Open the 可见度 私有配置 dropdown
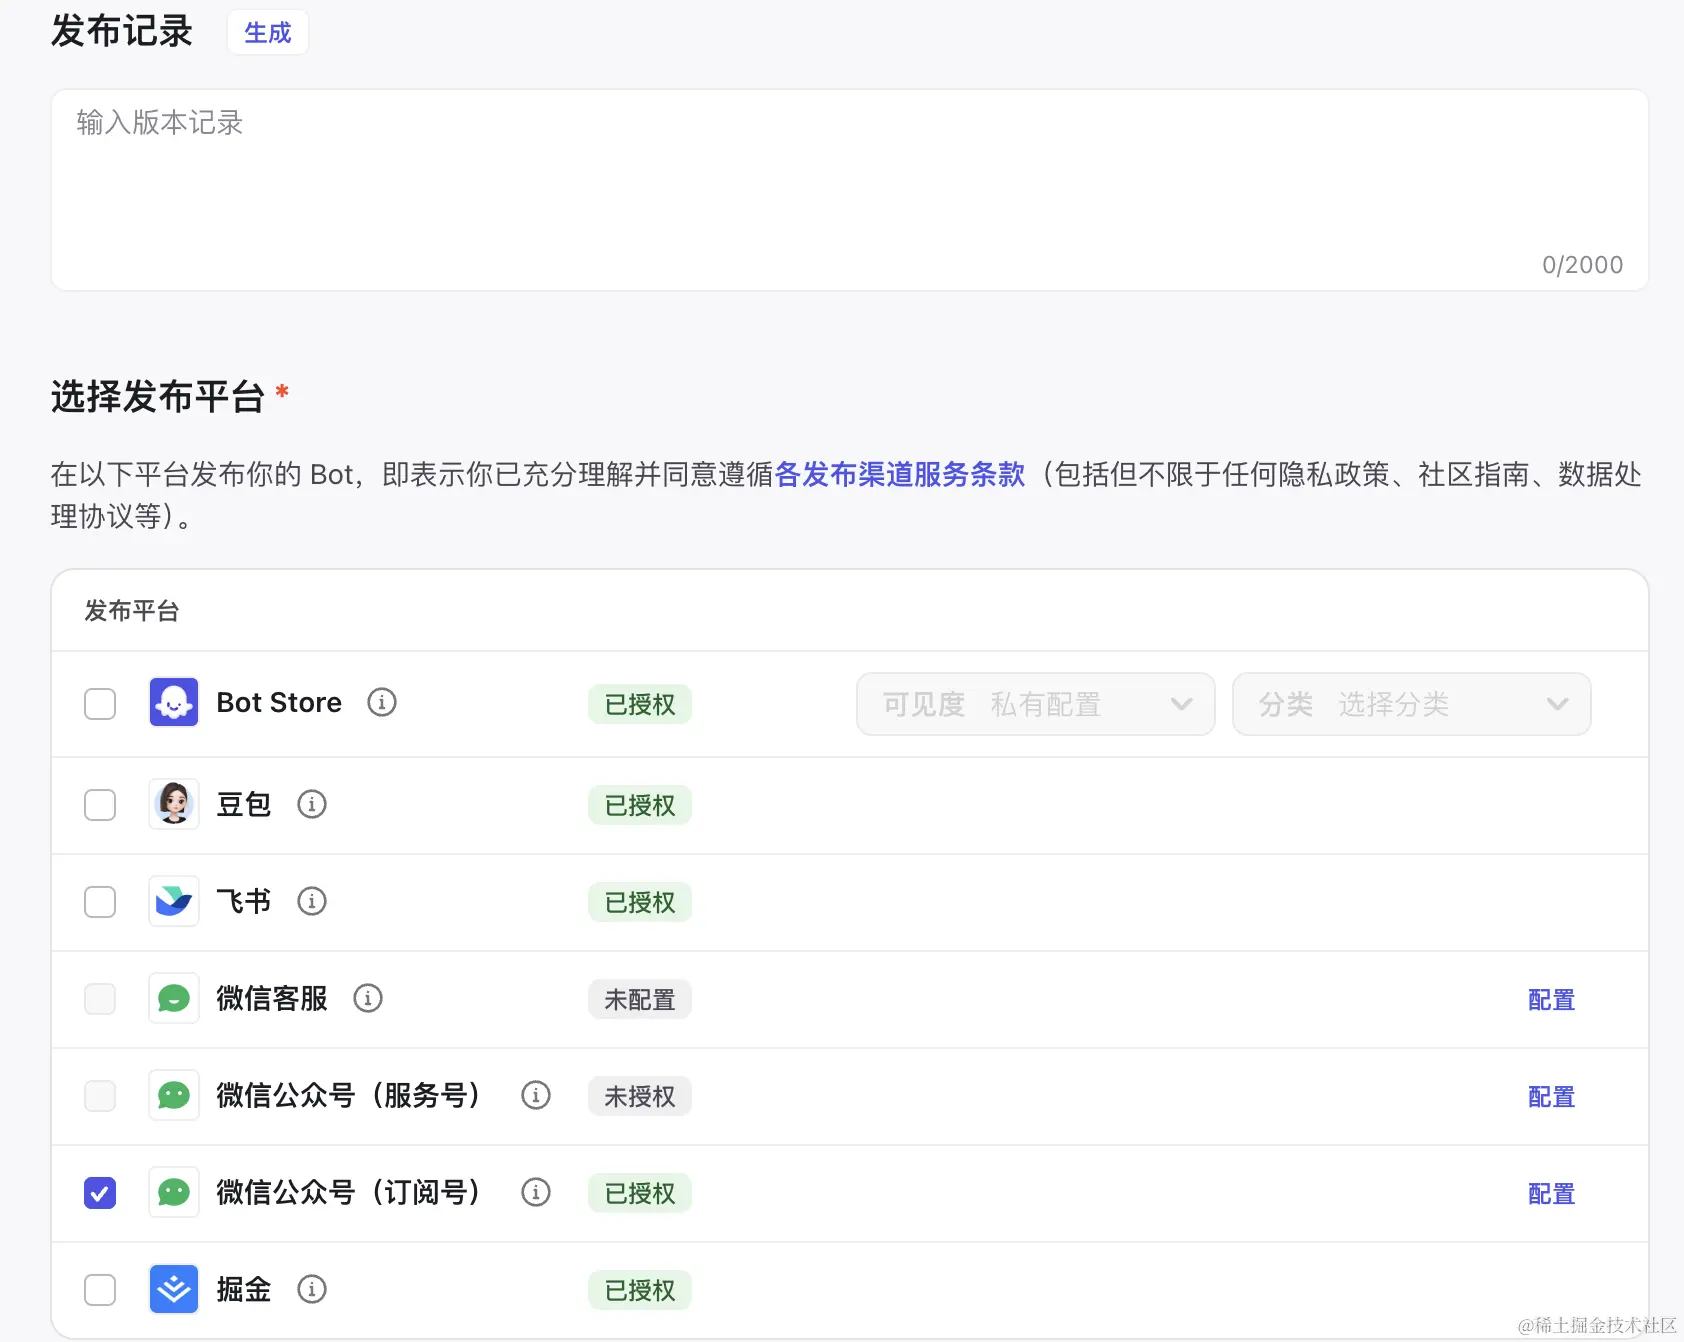The image size is (1684, 1342). coord(1036,704)
